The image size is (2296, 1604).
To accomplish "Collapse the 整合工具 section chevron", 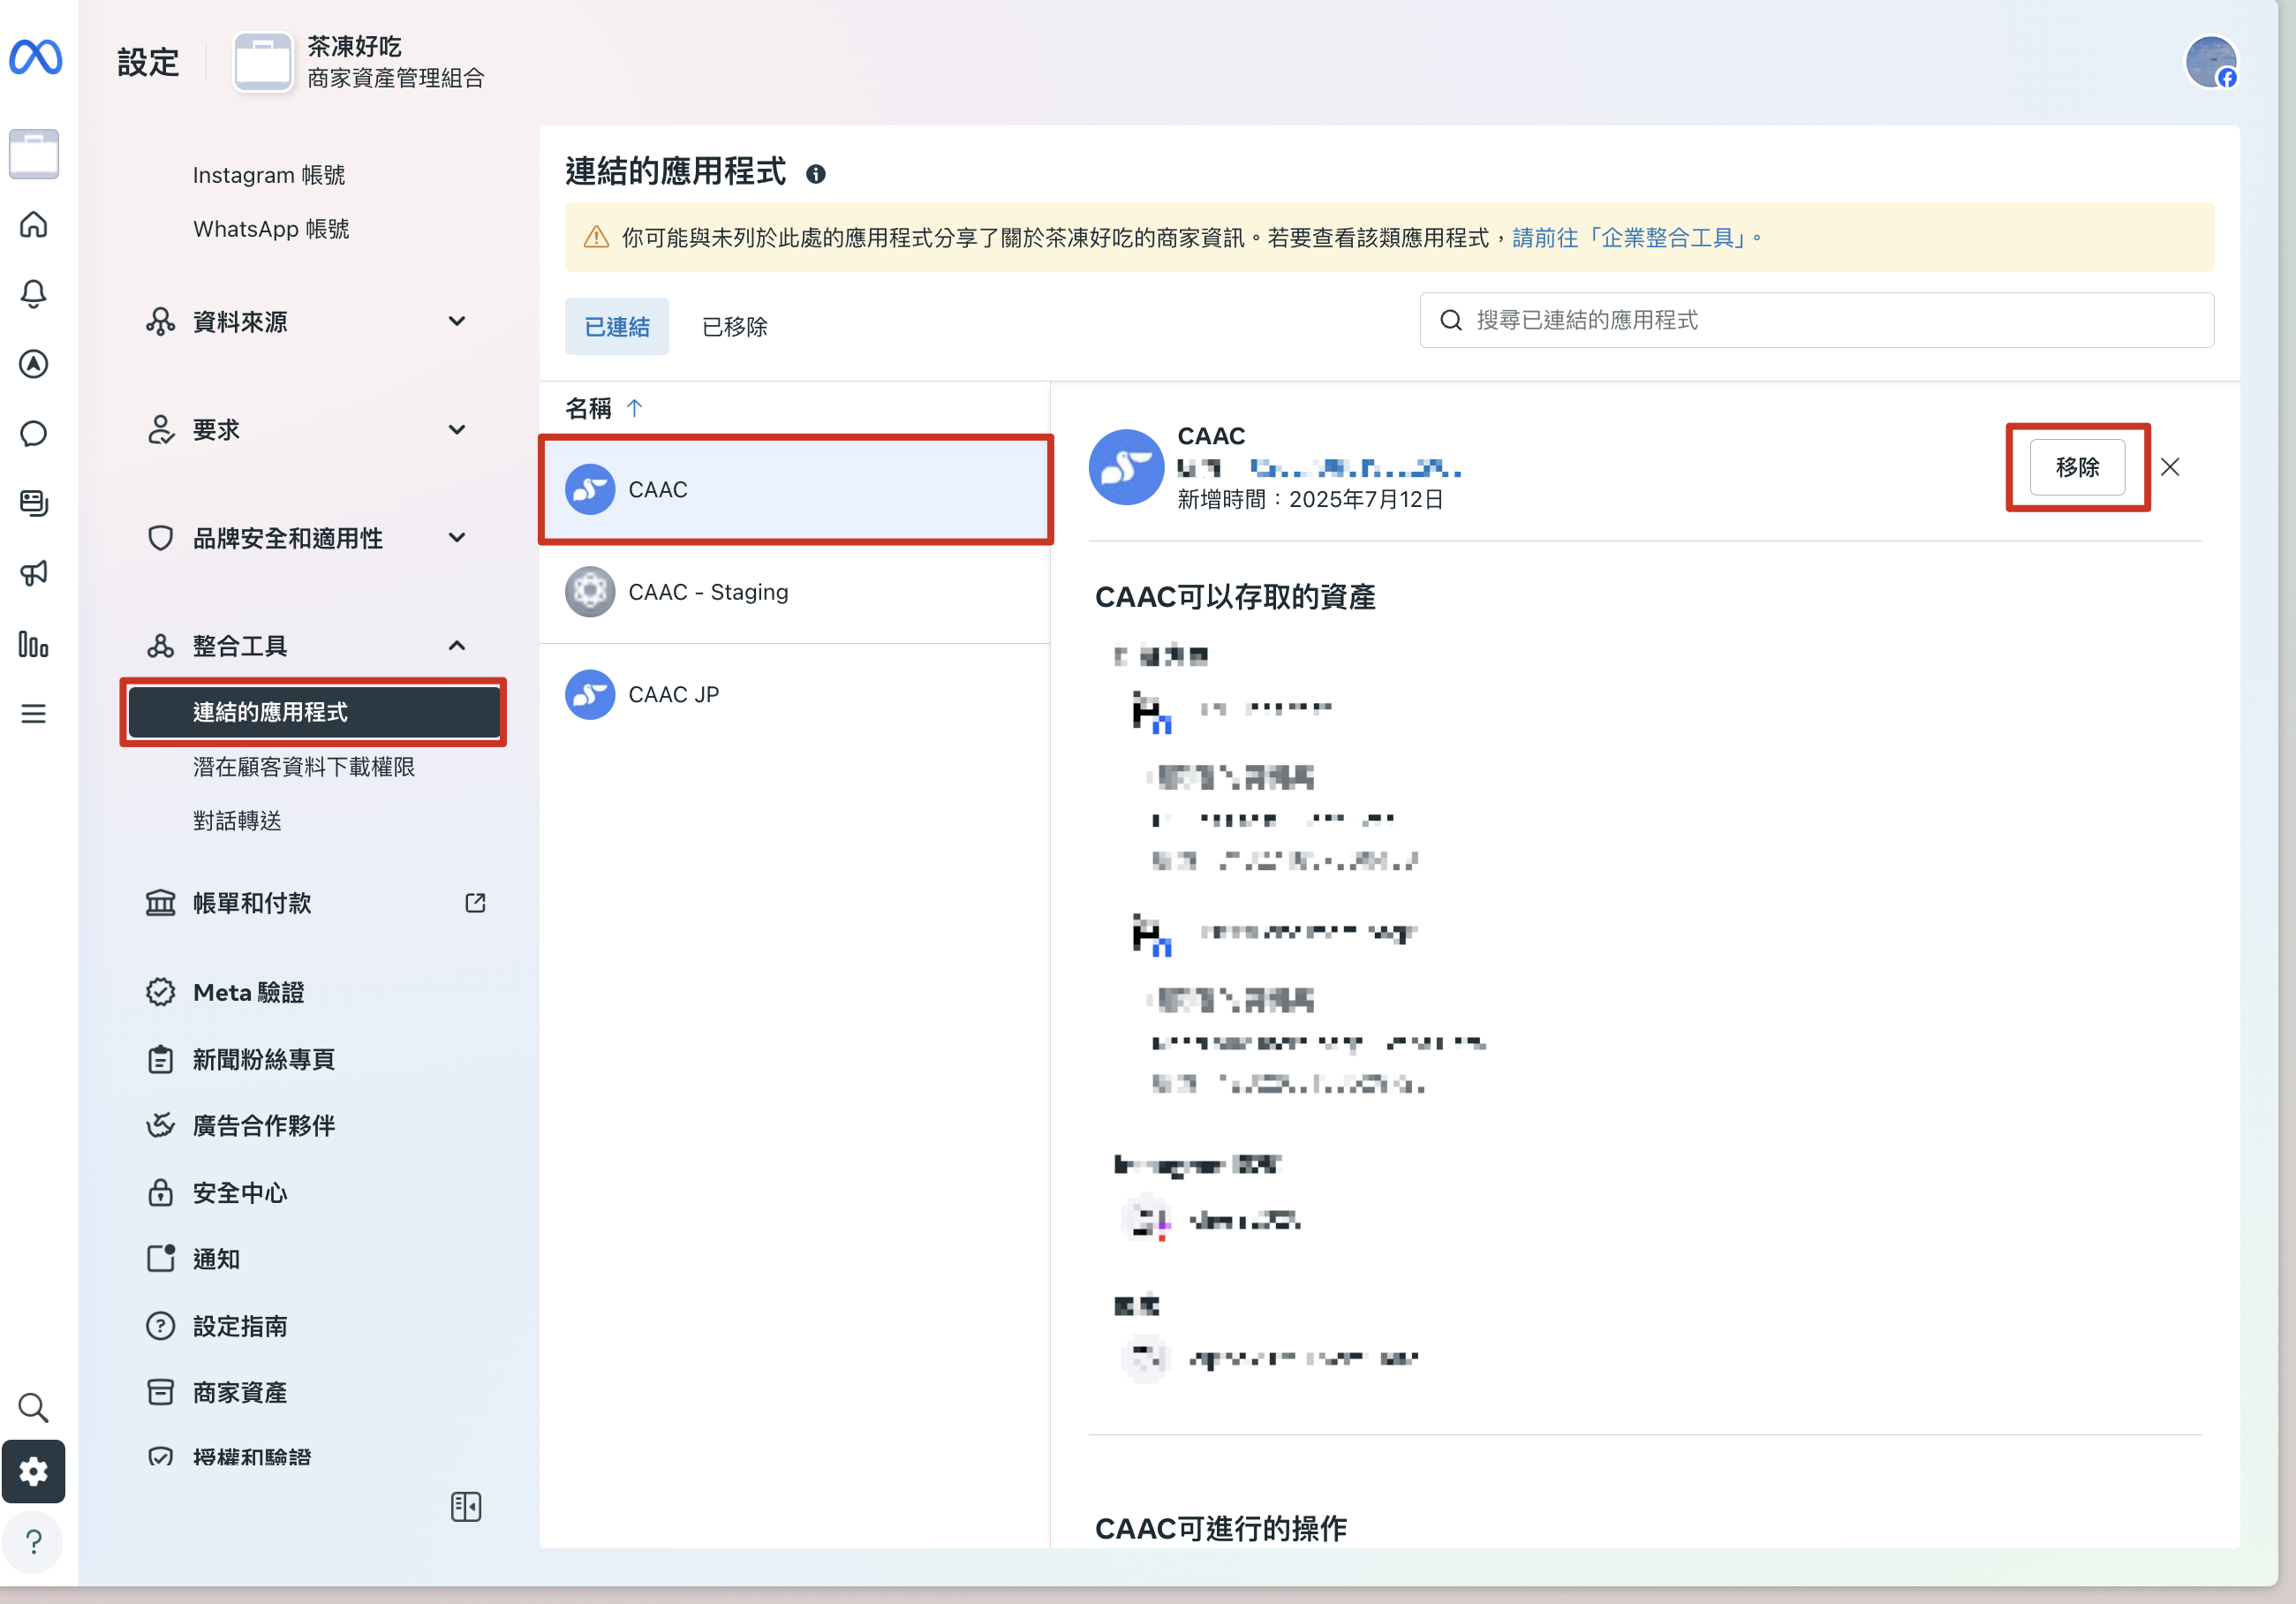I will pos(457,646).
